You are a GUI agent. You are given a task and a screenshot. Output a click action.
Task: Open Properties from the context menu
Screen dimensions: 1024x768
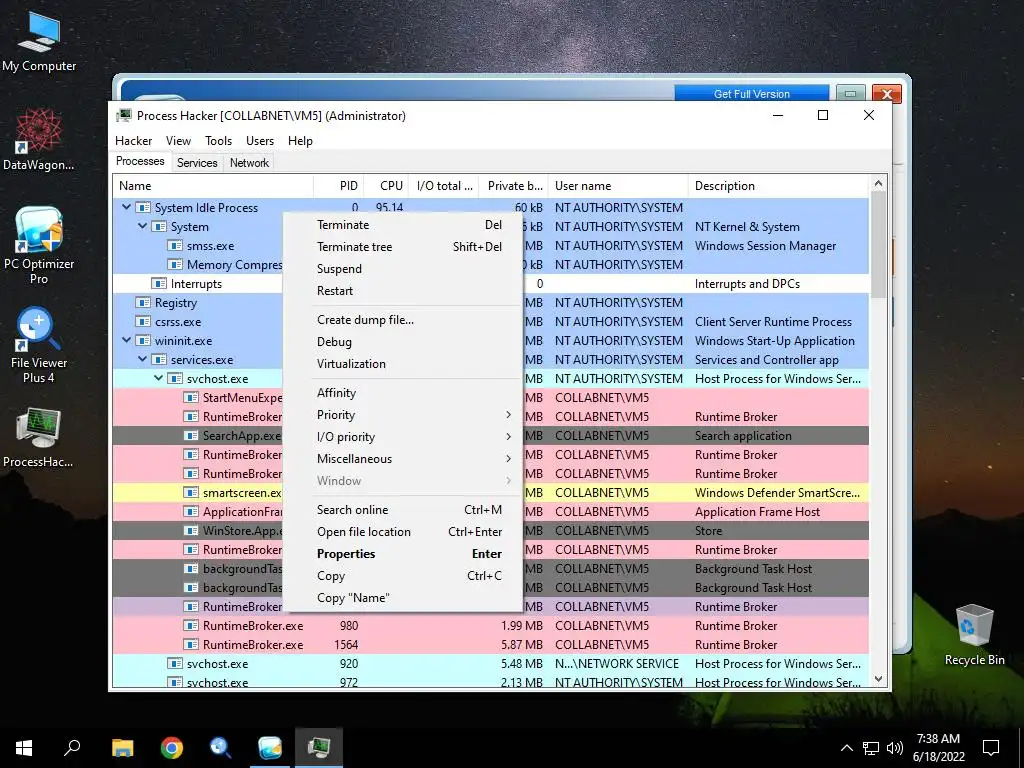point(404,554)
